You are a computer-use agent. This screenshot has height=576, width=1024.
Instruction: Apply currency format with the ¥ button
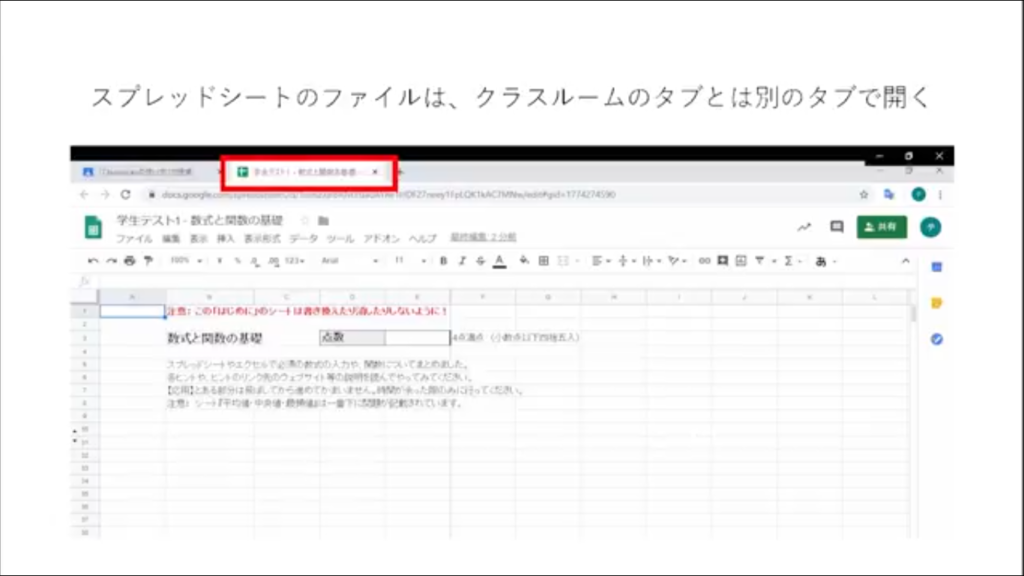coord(219,261)
